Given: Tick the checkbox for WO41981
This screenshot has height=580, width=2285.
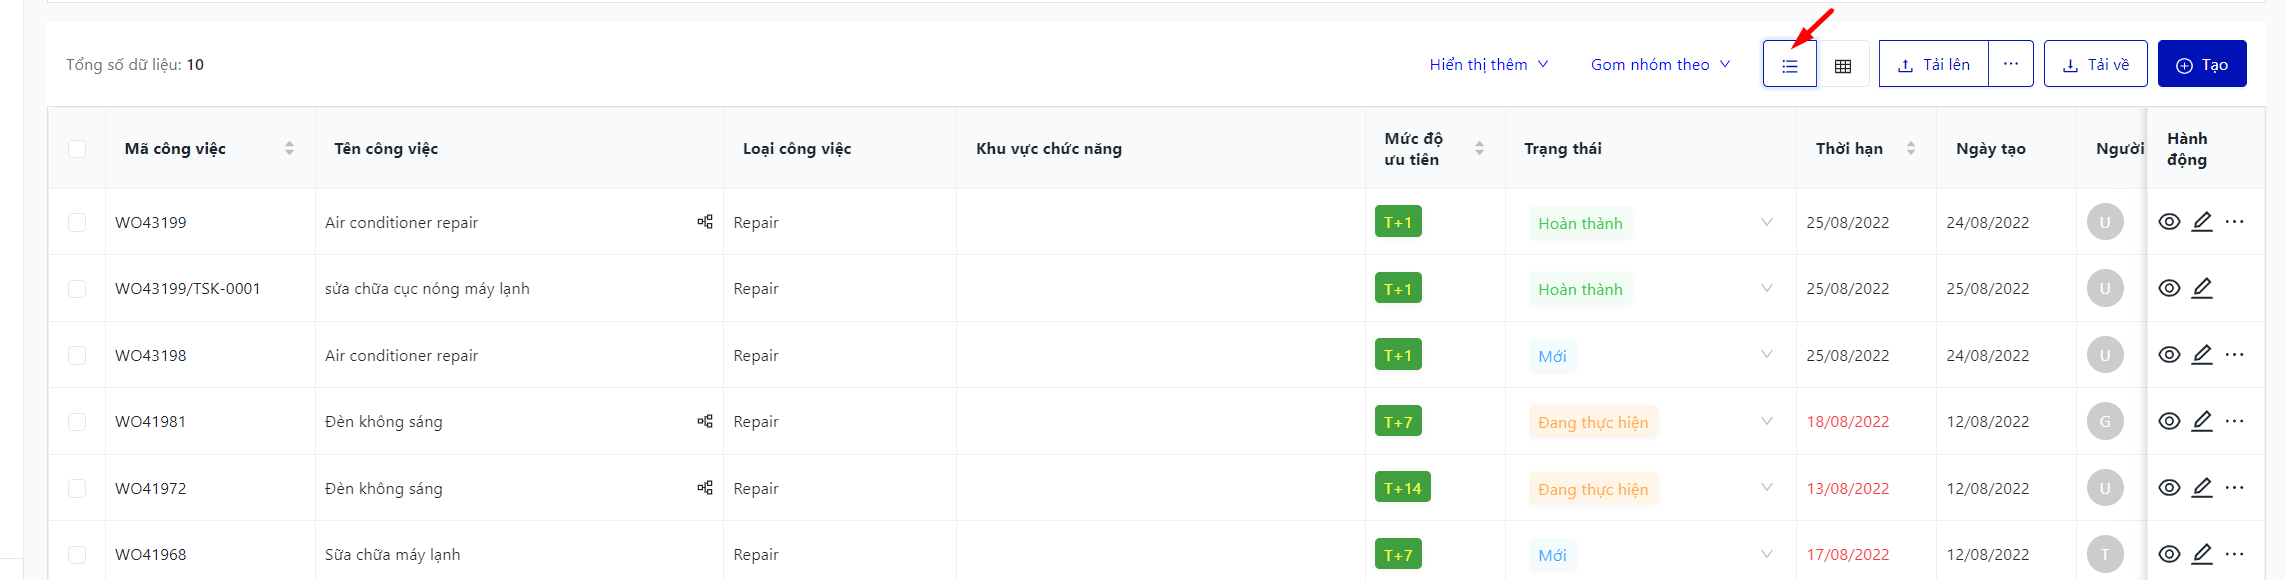Looking at the screenshot, I should (x=77, y=421).
